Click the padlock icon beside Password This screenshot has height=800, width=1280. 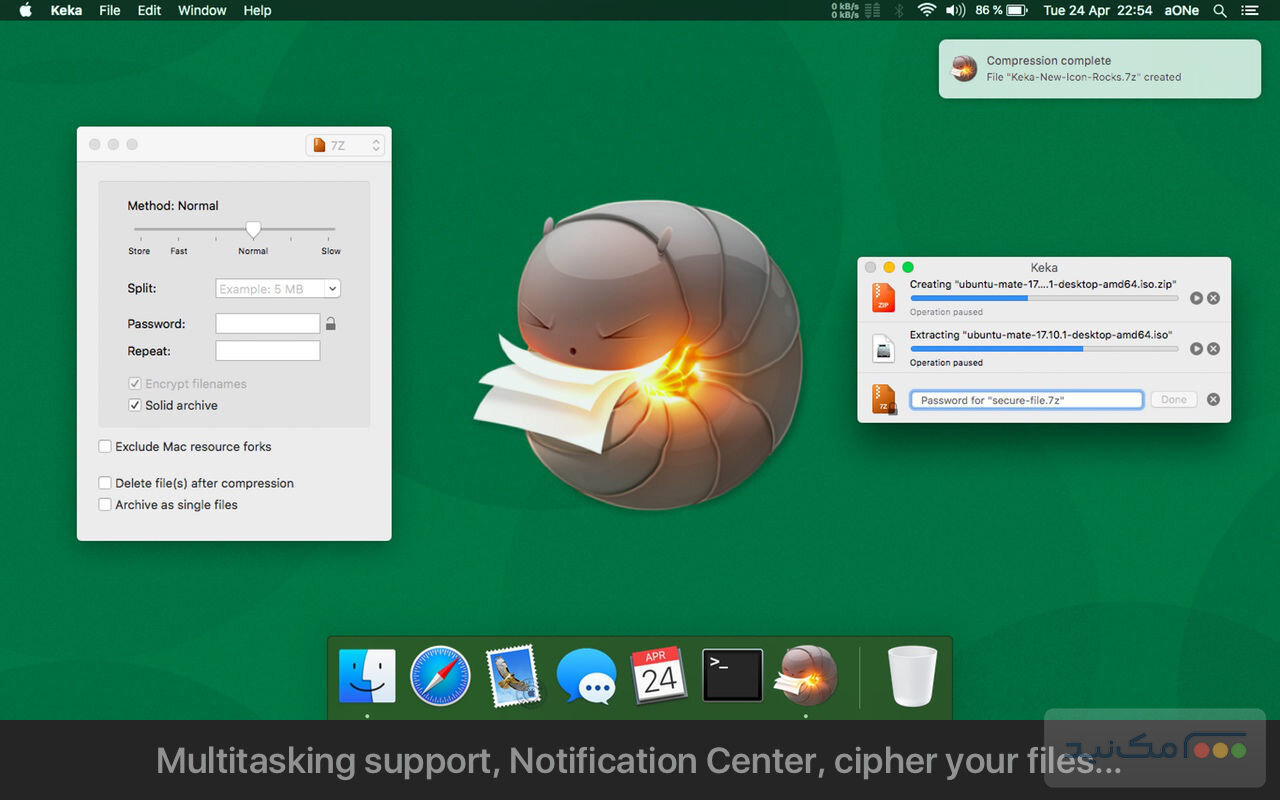pos(331,324)
